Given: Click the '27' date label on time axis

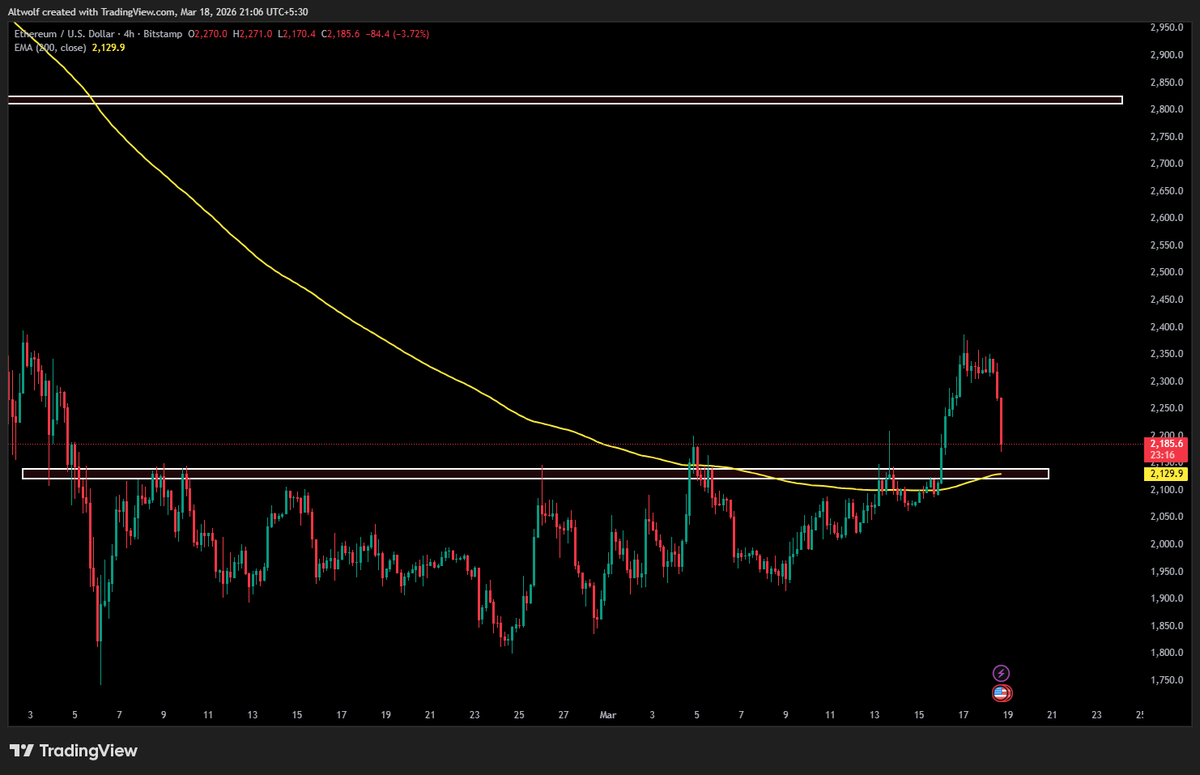Looking at the screenshot, I should pos(564,715).
